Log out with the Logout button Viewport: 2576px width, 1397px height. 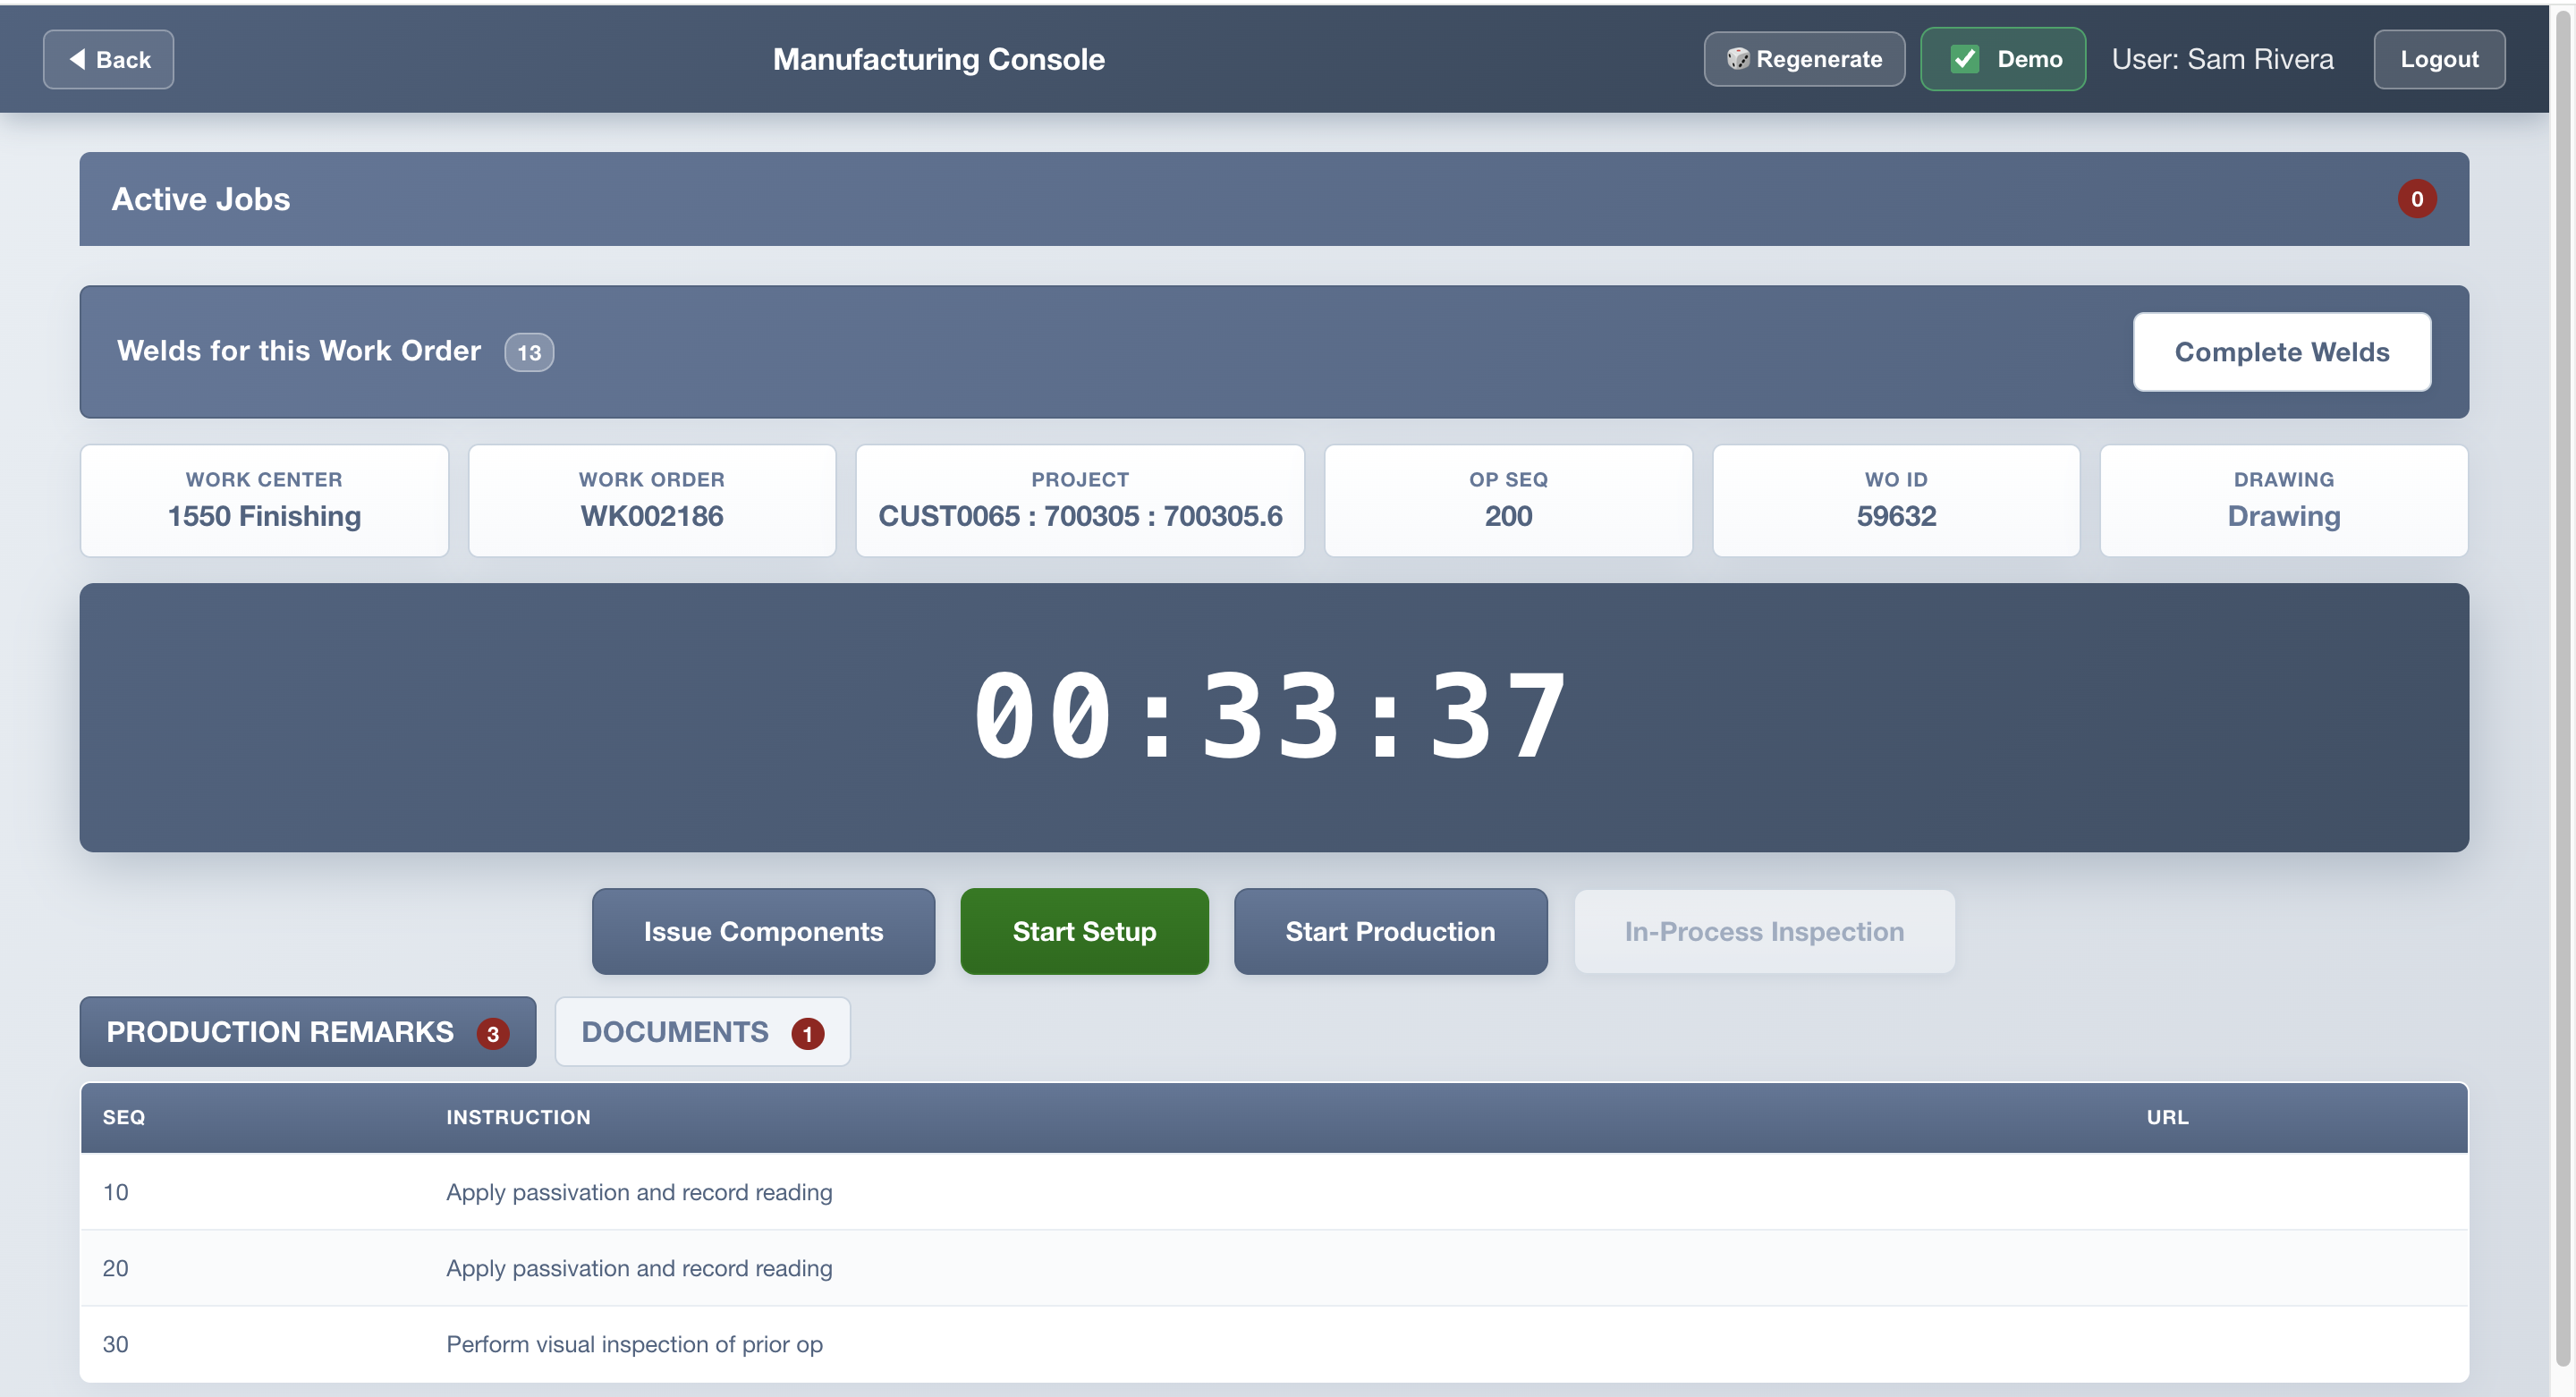click(2438, 59)
